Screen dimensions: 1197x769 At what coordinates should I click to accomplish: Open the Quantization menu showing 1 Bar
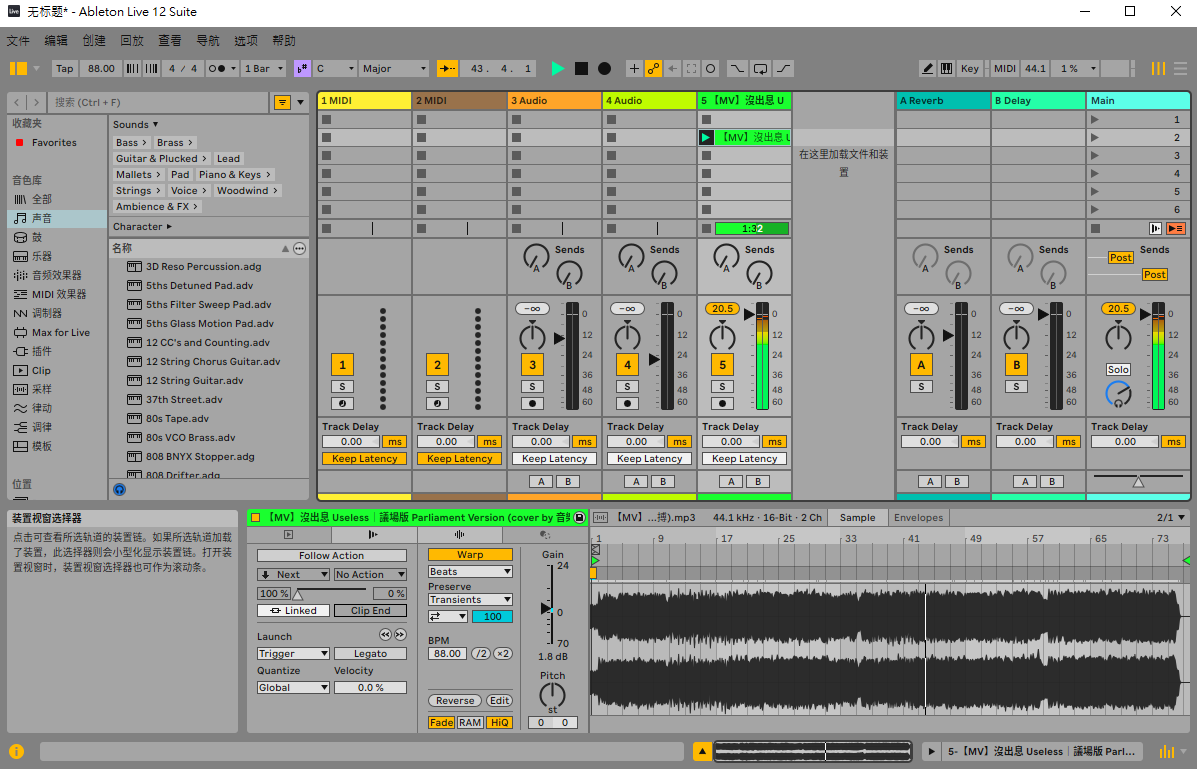(x=264, y=69)
